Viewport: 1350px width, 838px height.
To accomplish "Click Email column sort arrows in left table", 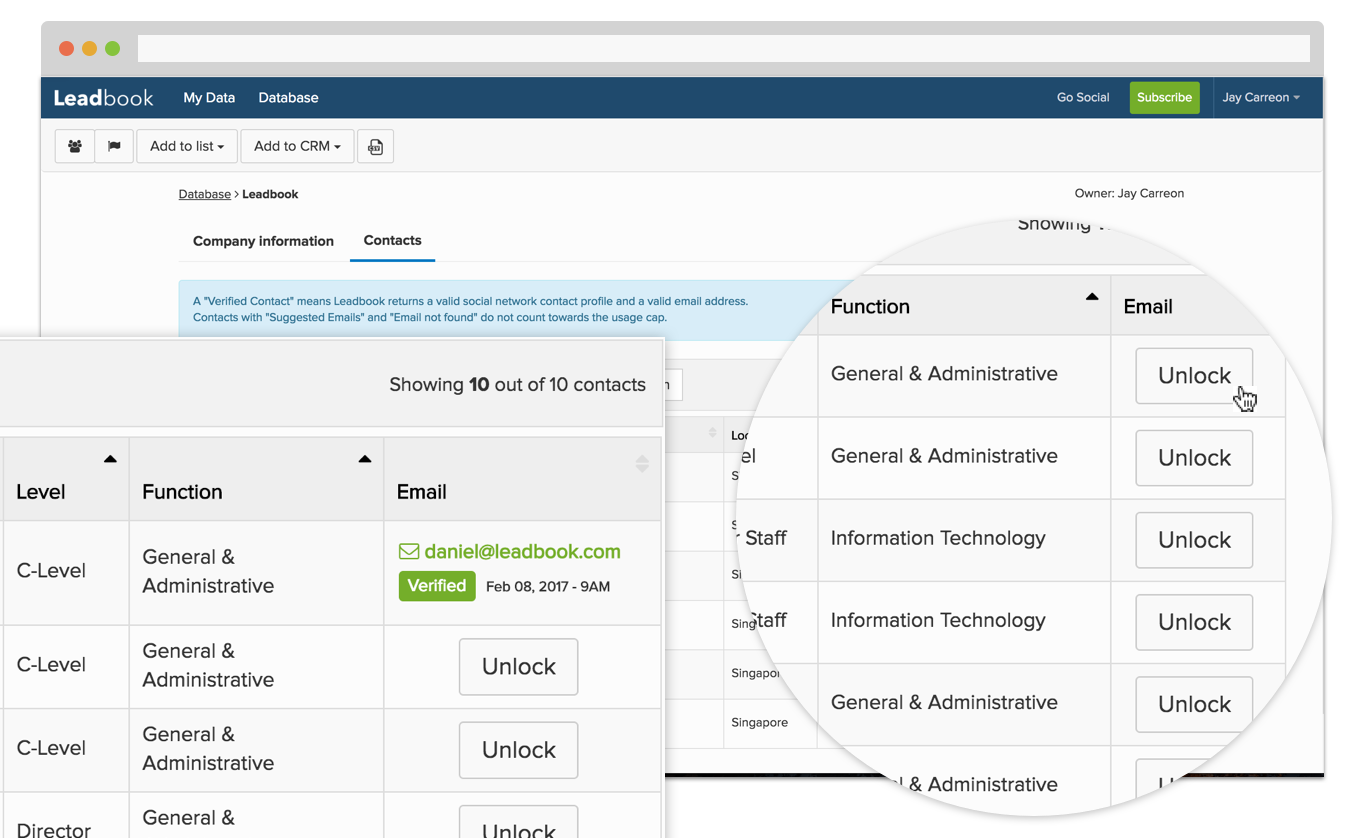I will click(642, 463).
